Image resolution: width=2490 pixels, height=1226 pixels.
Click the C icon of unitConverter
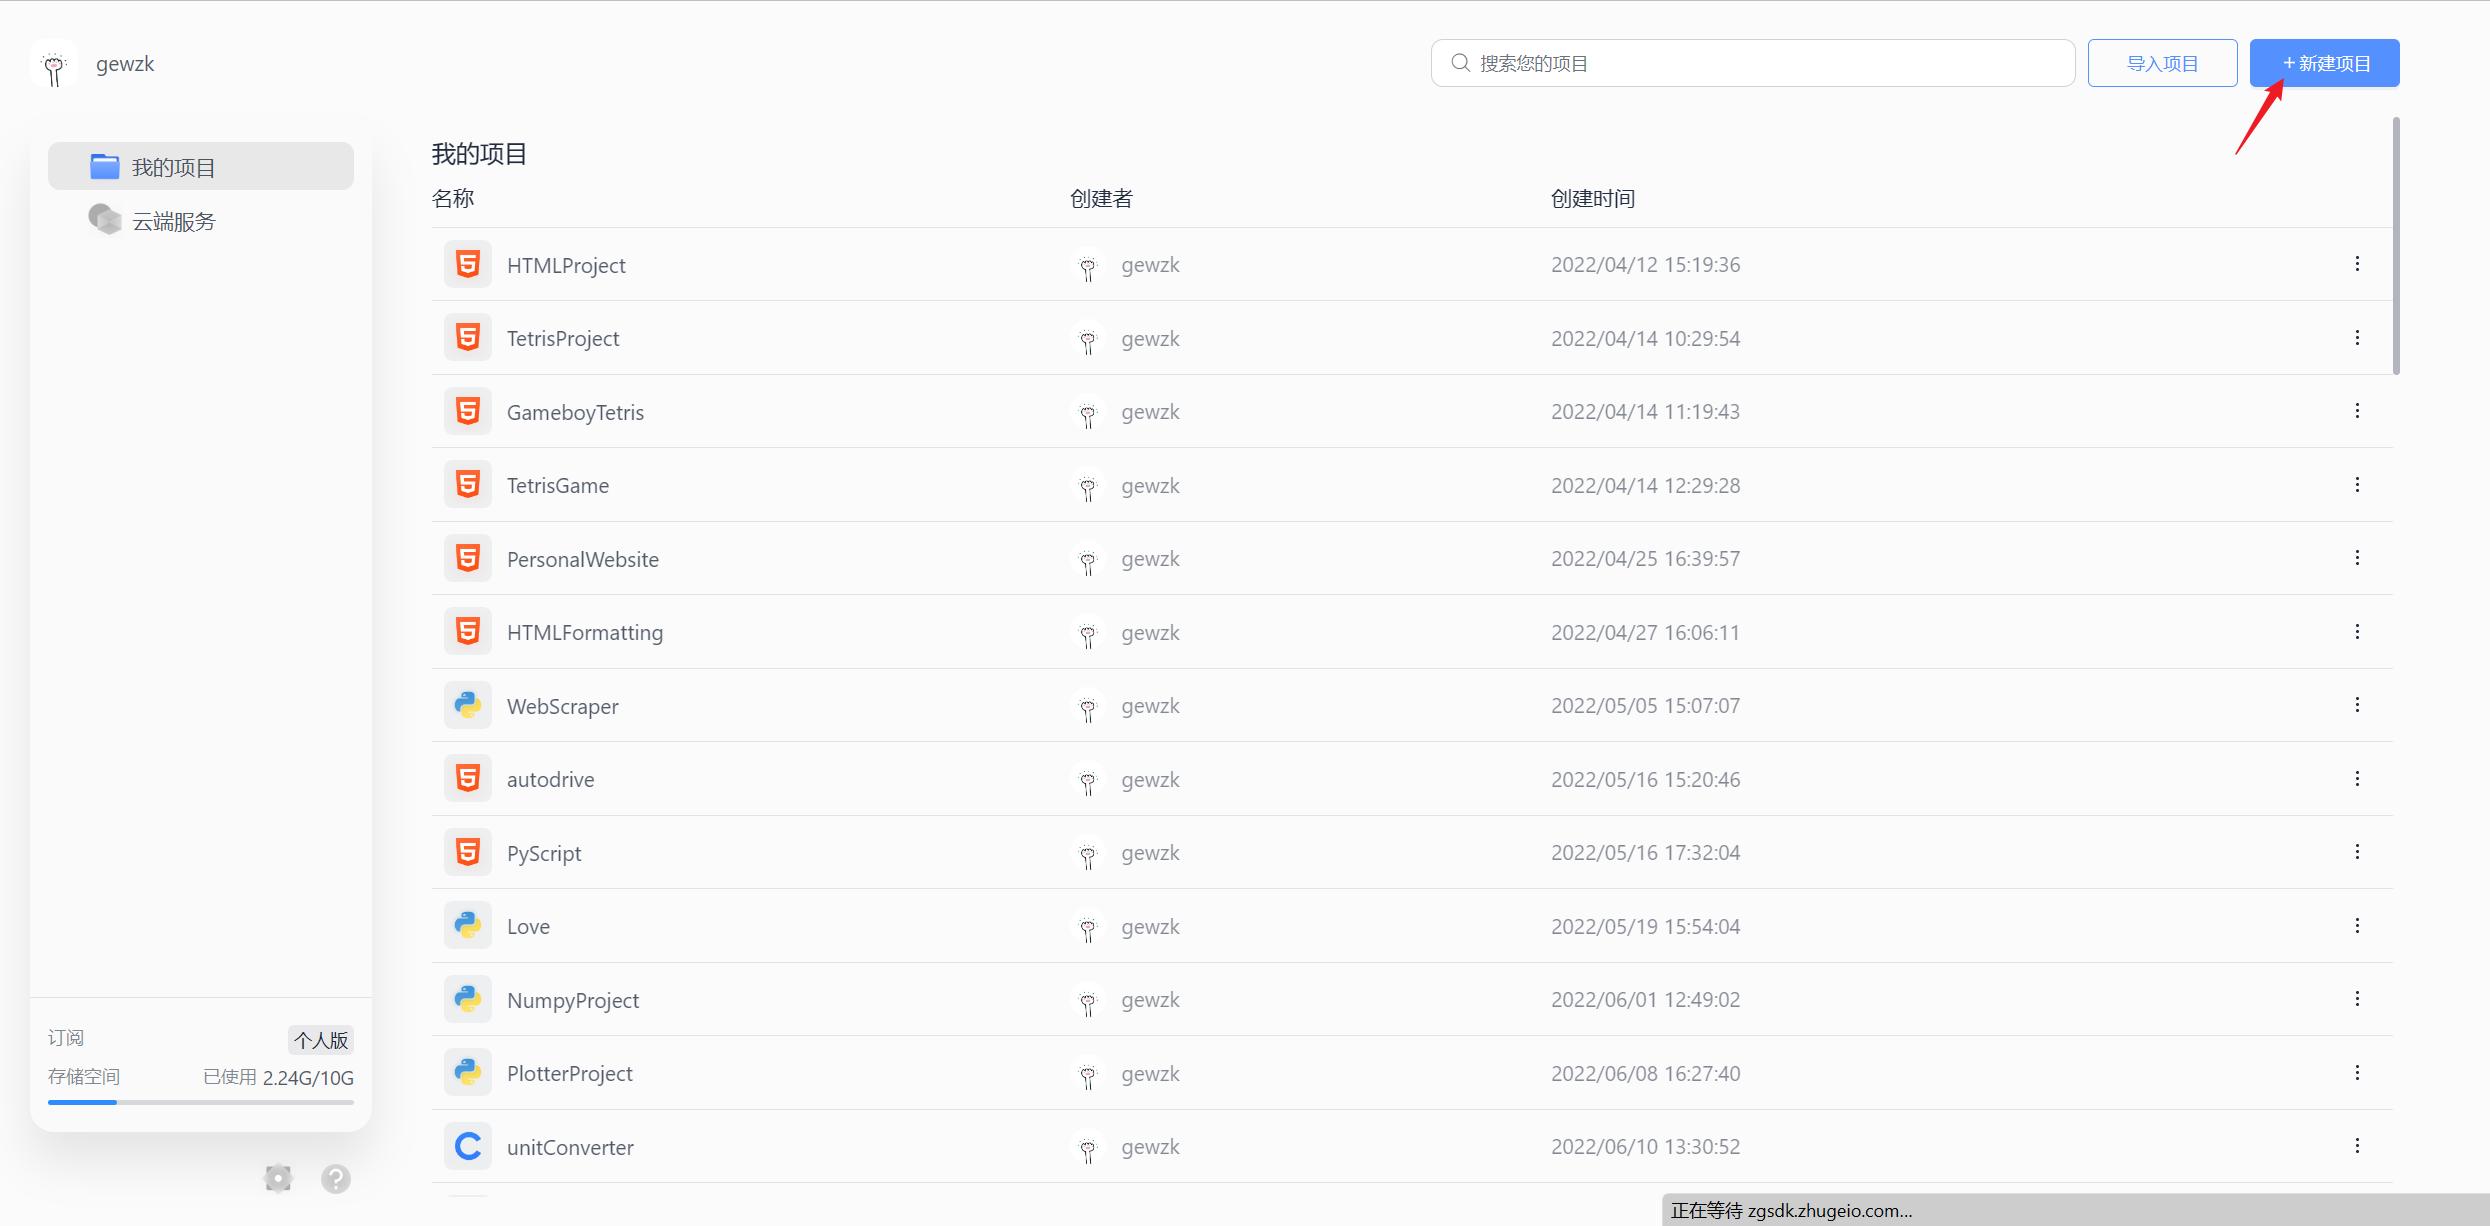point(467,1146)
